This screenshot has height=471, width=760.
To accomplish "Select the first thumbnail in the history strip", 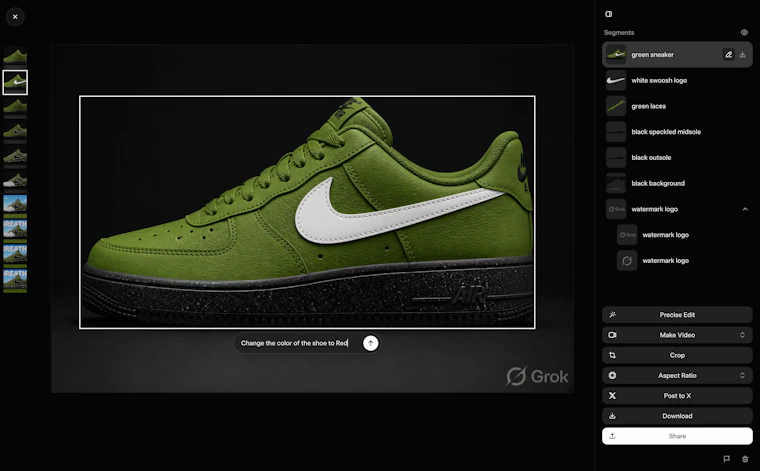I will pos(15,57).
